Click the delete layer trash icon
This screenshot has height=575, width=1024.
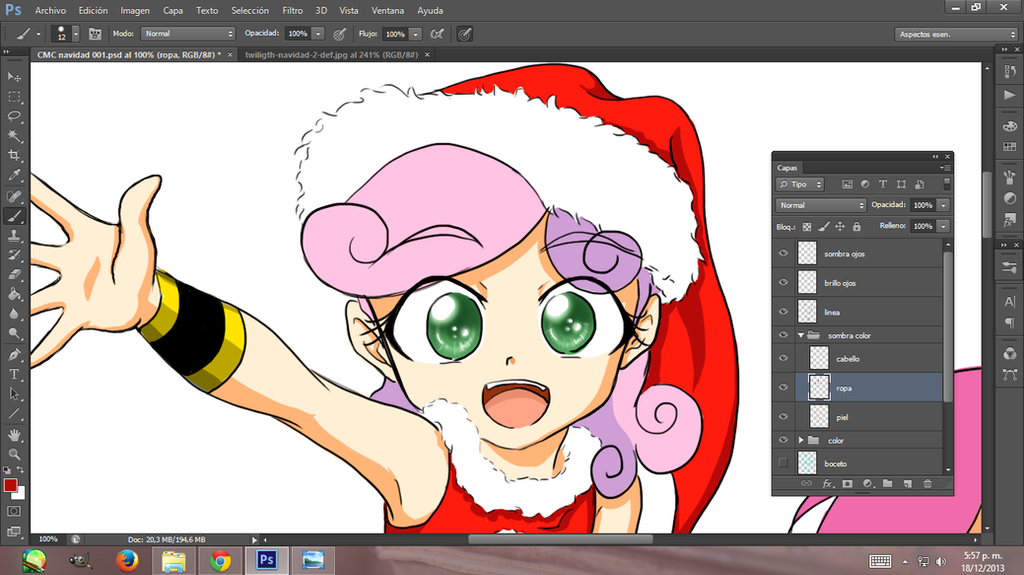click(x=927, y=484)
